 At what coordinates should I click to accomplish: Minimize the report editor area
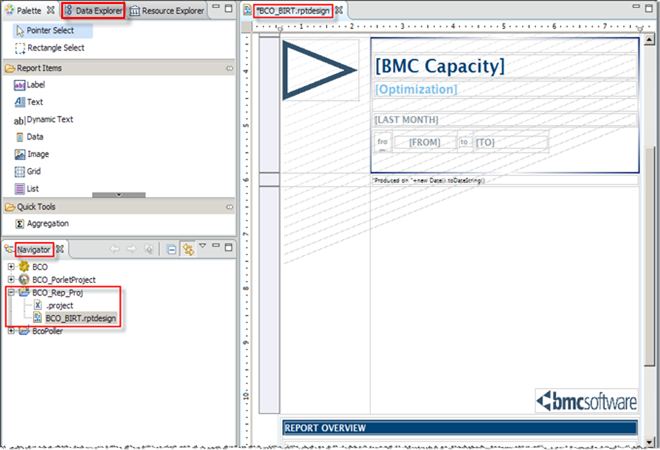point(636,7)
